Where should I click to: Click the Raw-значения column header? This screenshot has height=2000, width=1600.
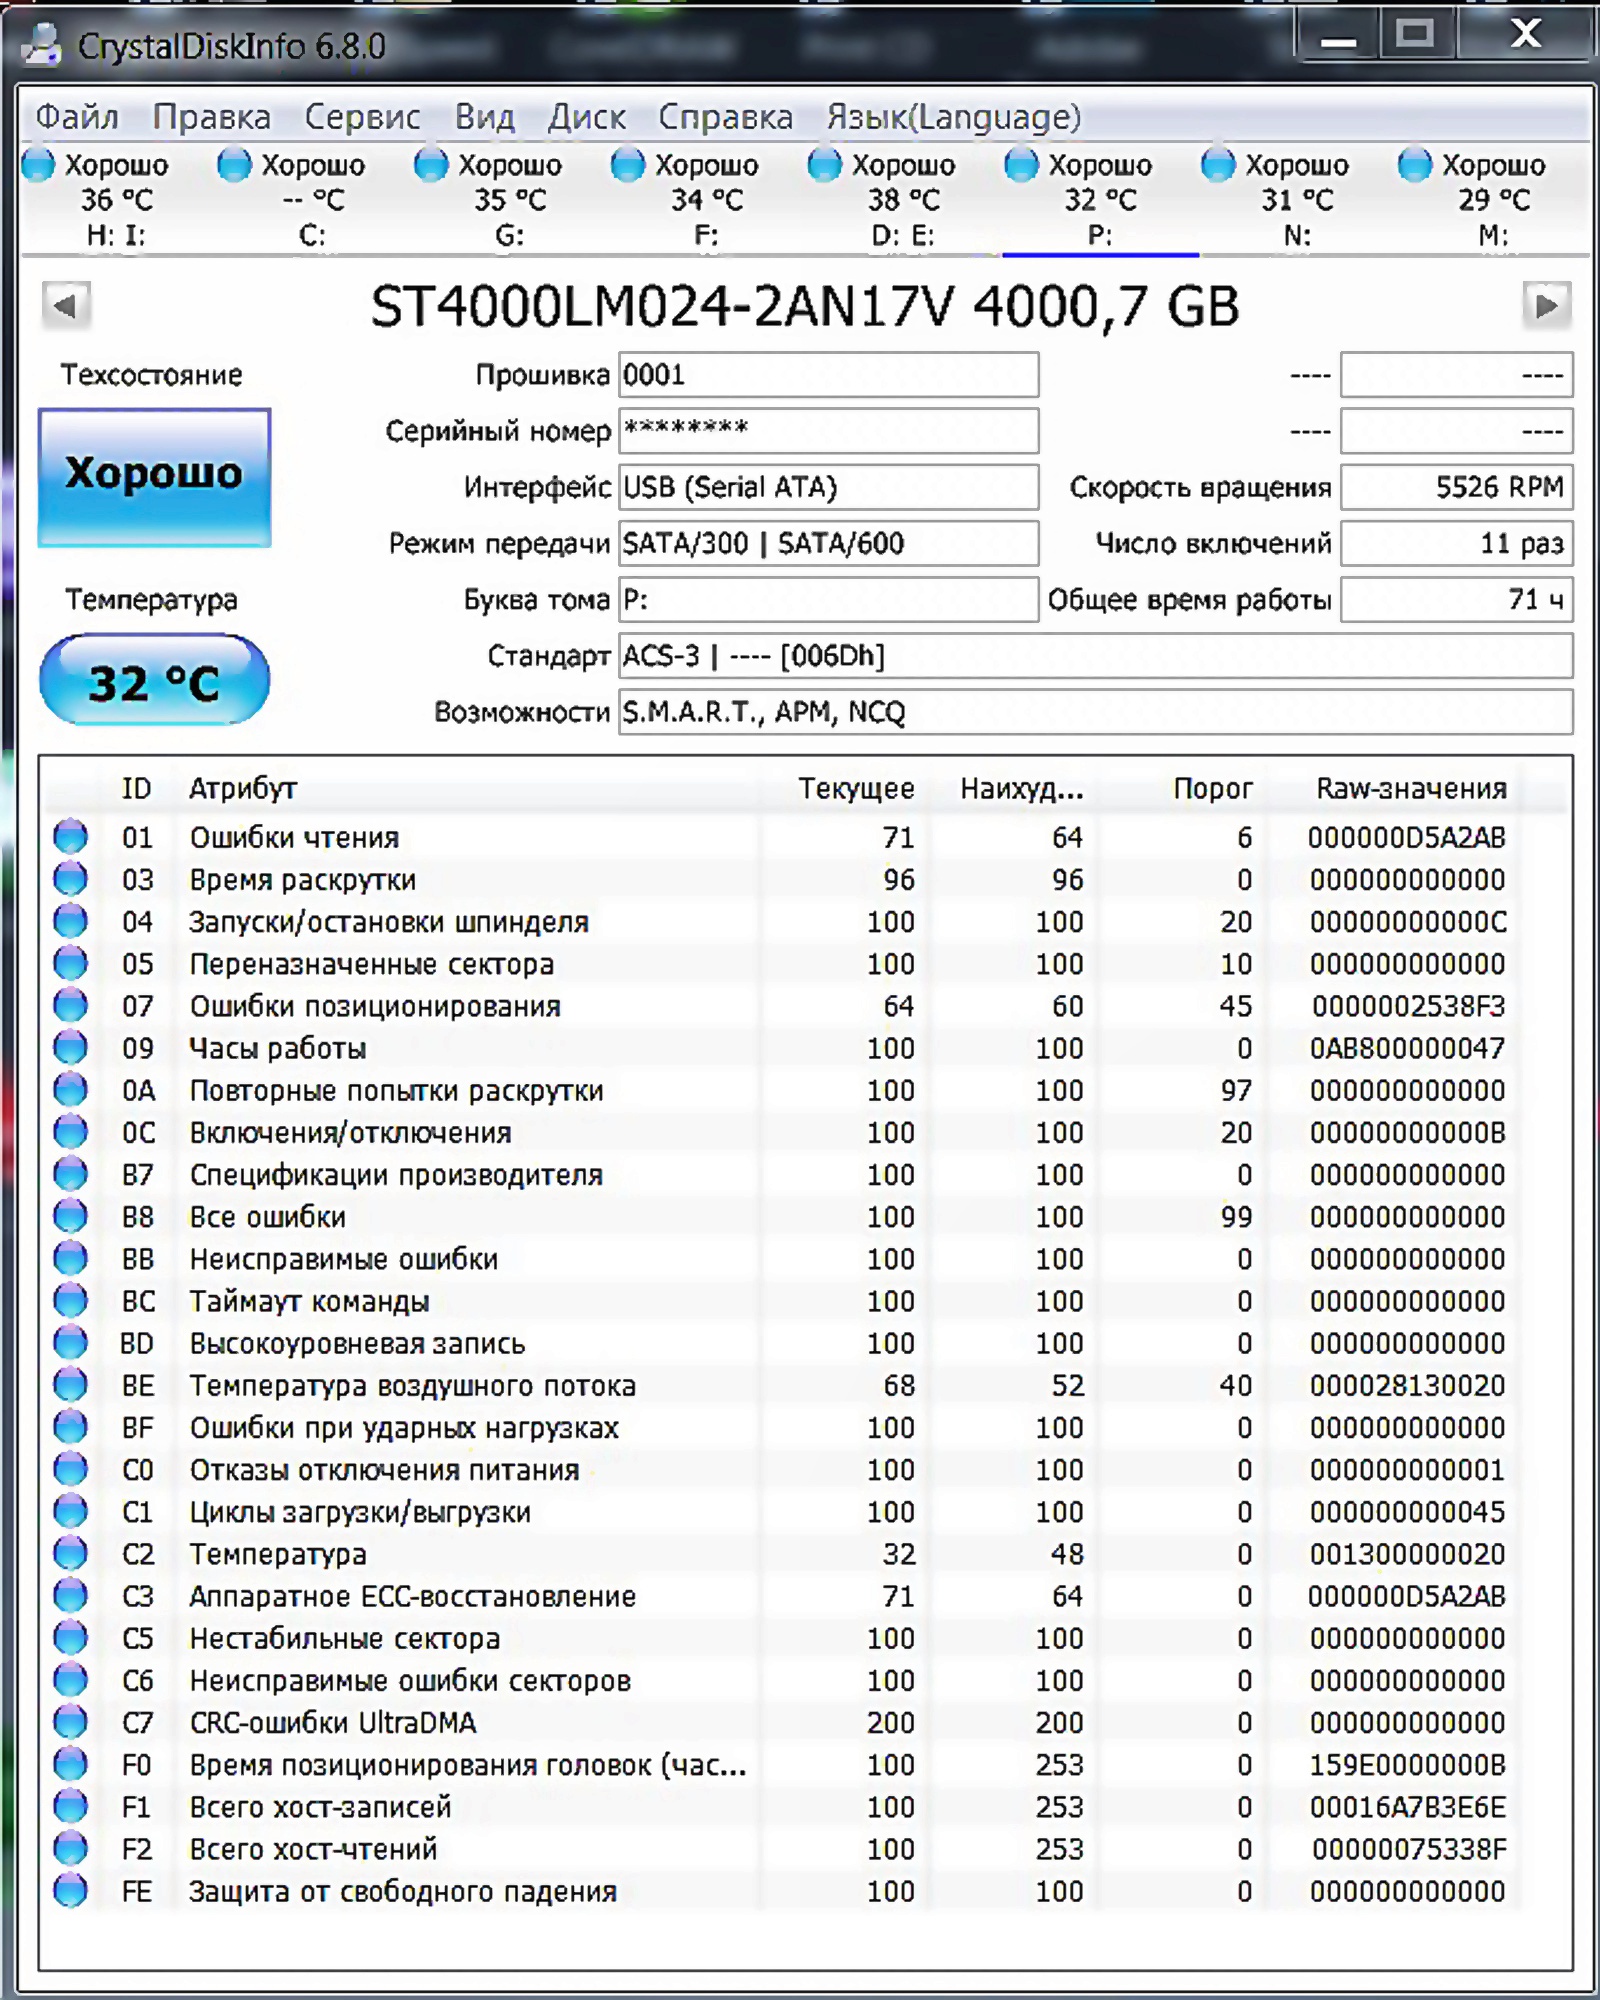point(1411,788)
